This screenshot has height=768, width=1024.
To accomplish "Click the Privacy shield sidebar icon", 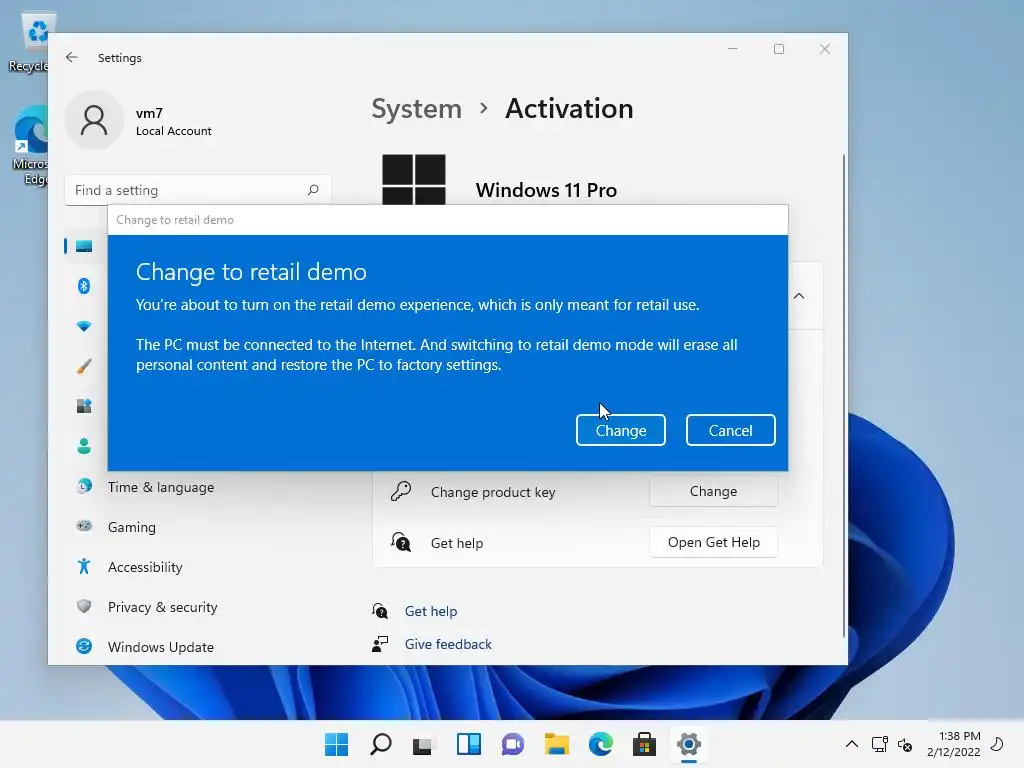I will 84,606.
